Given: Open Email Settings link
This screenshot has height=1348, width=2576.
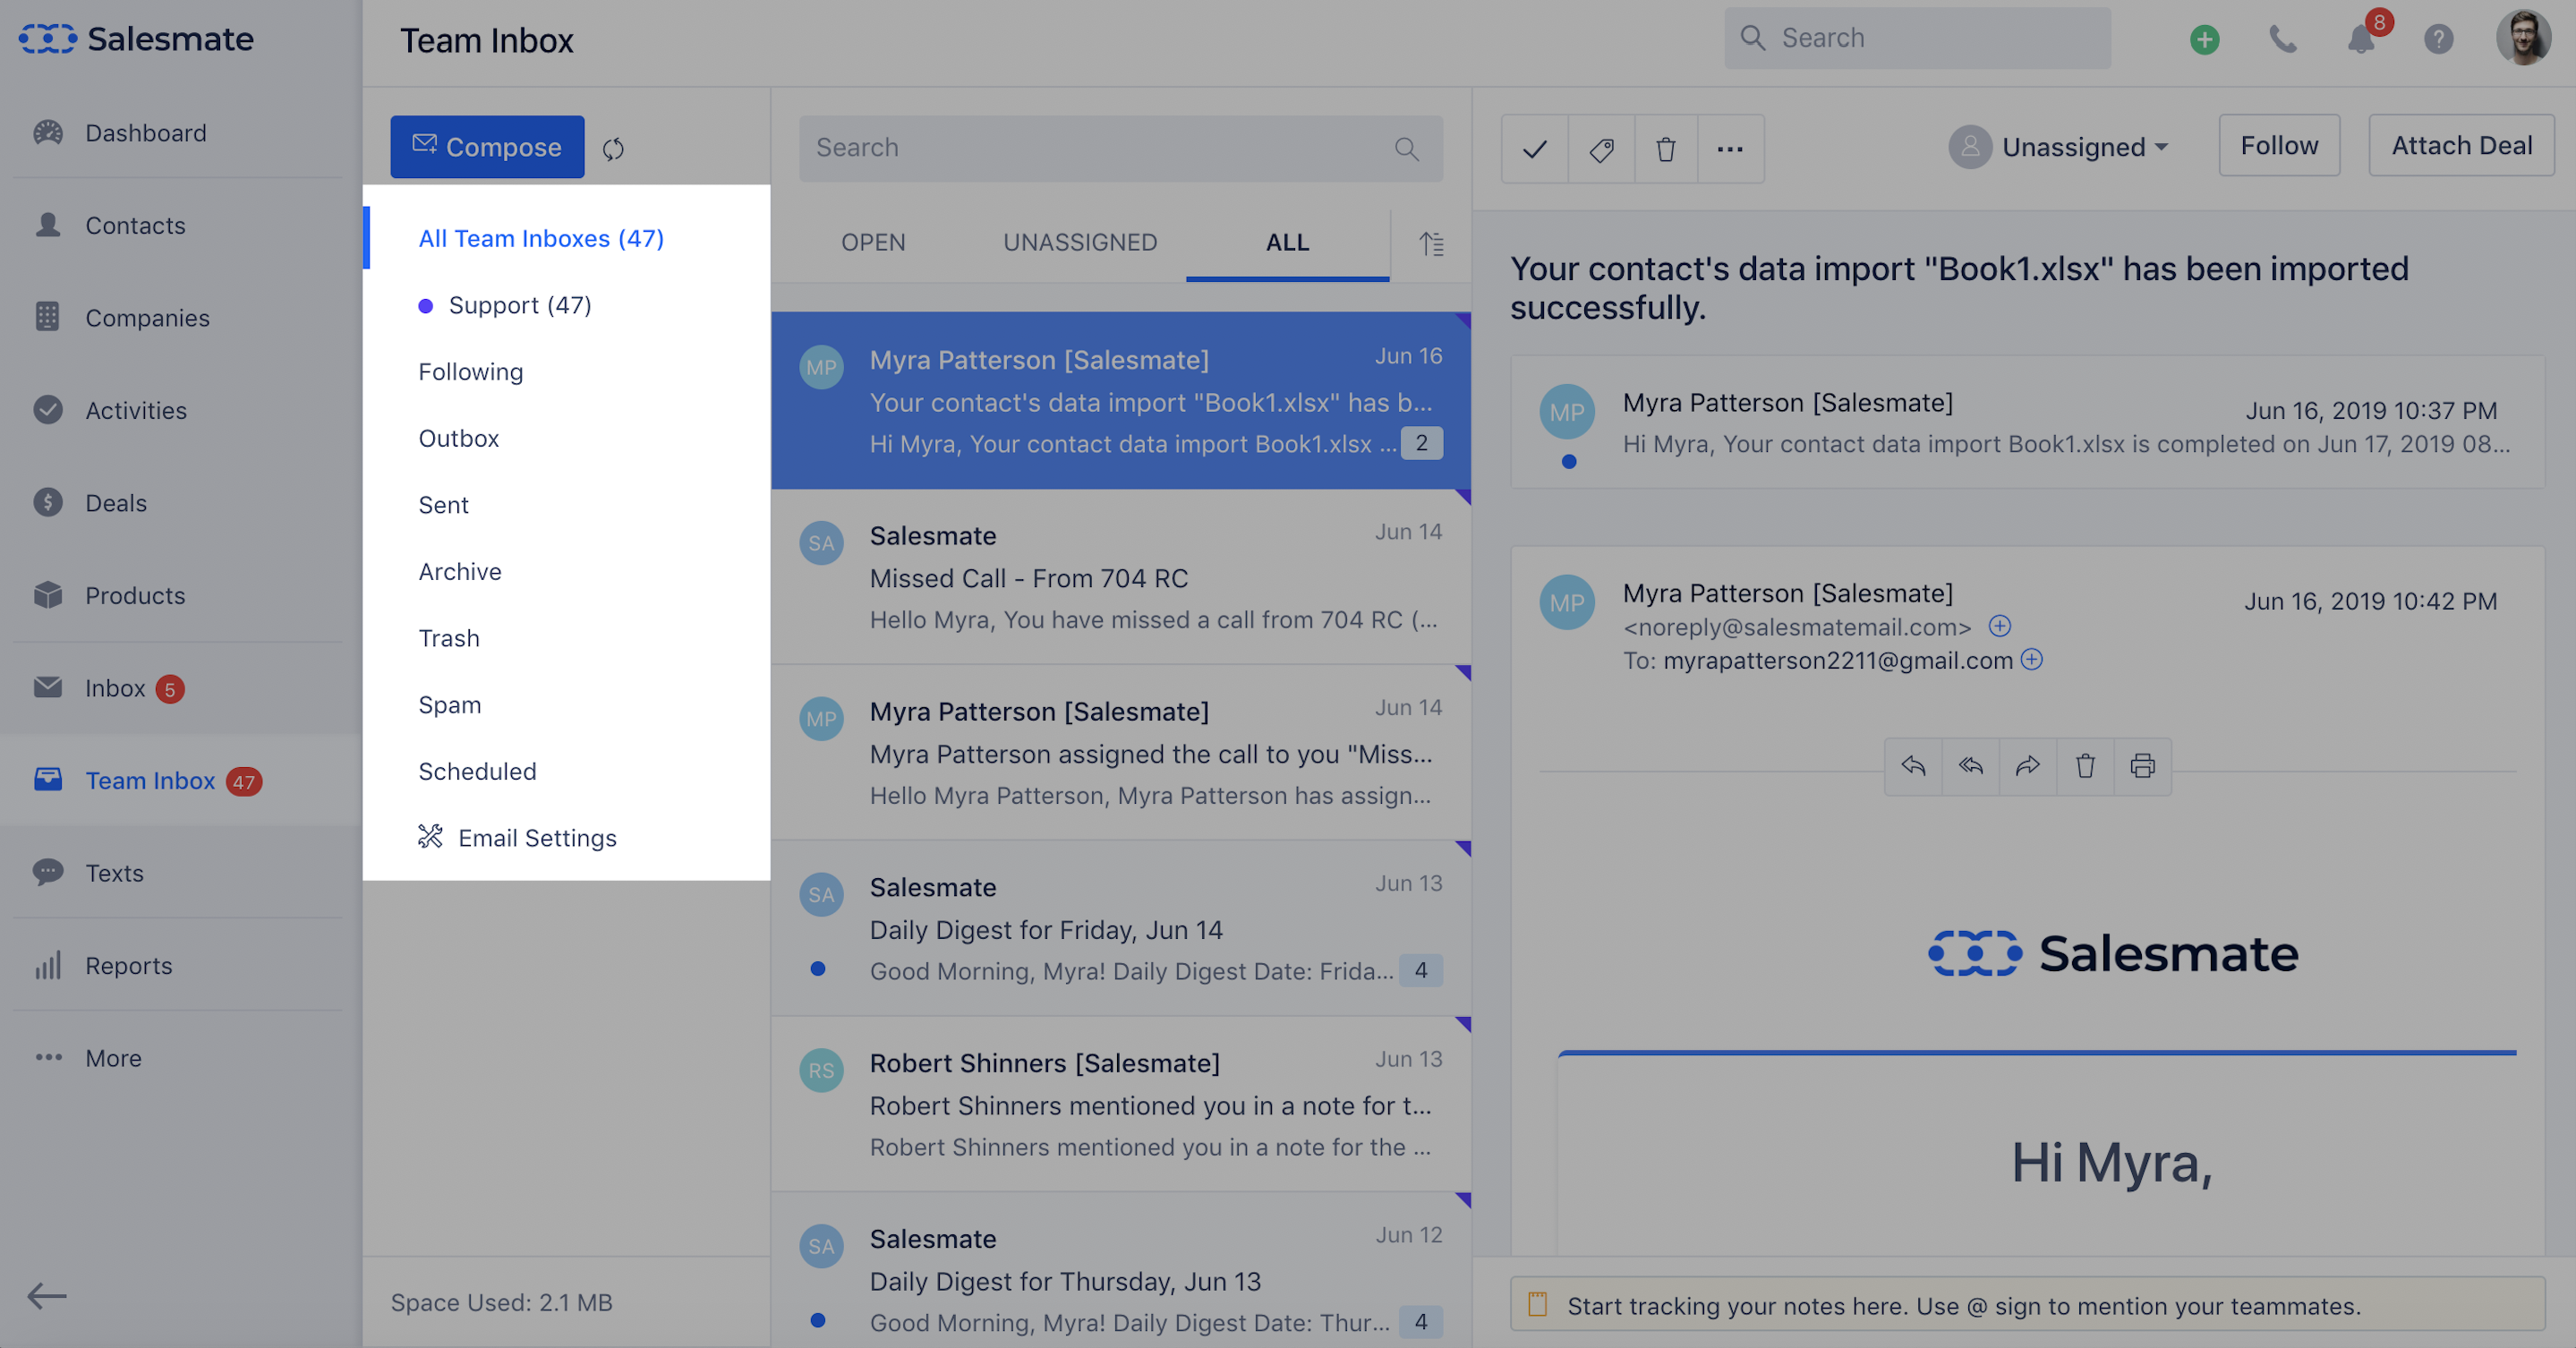Looking at the screenshot, I should click(x=518, y=838).
